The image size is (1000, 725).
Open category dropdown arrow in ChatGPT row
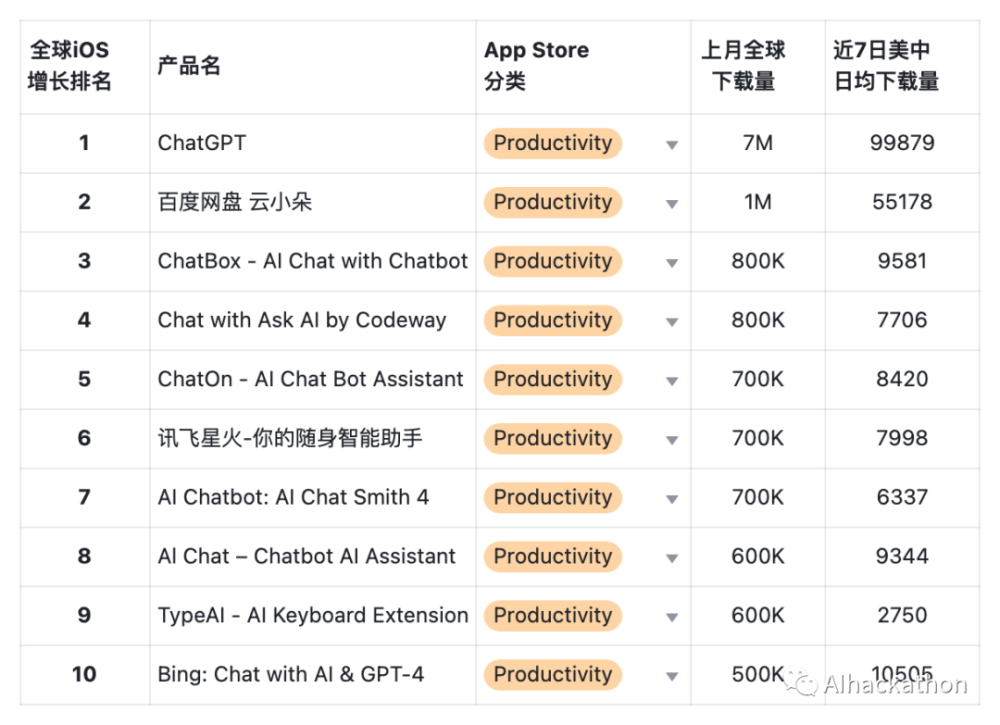pos(672,145)
